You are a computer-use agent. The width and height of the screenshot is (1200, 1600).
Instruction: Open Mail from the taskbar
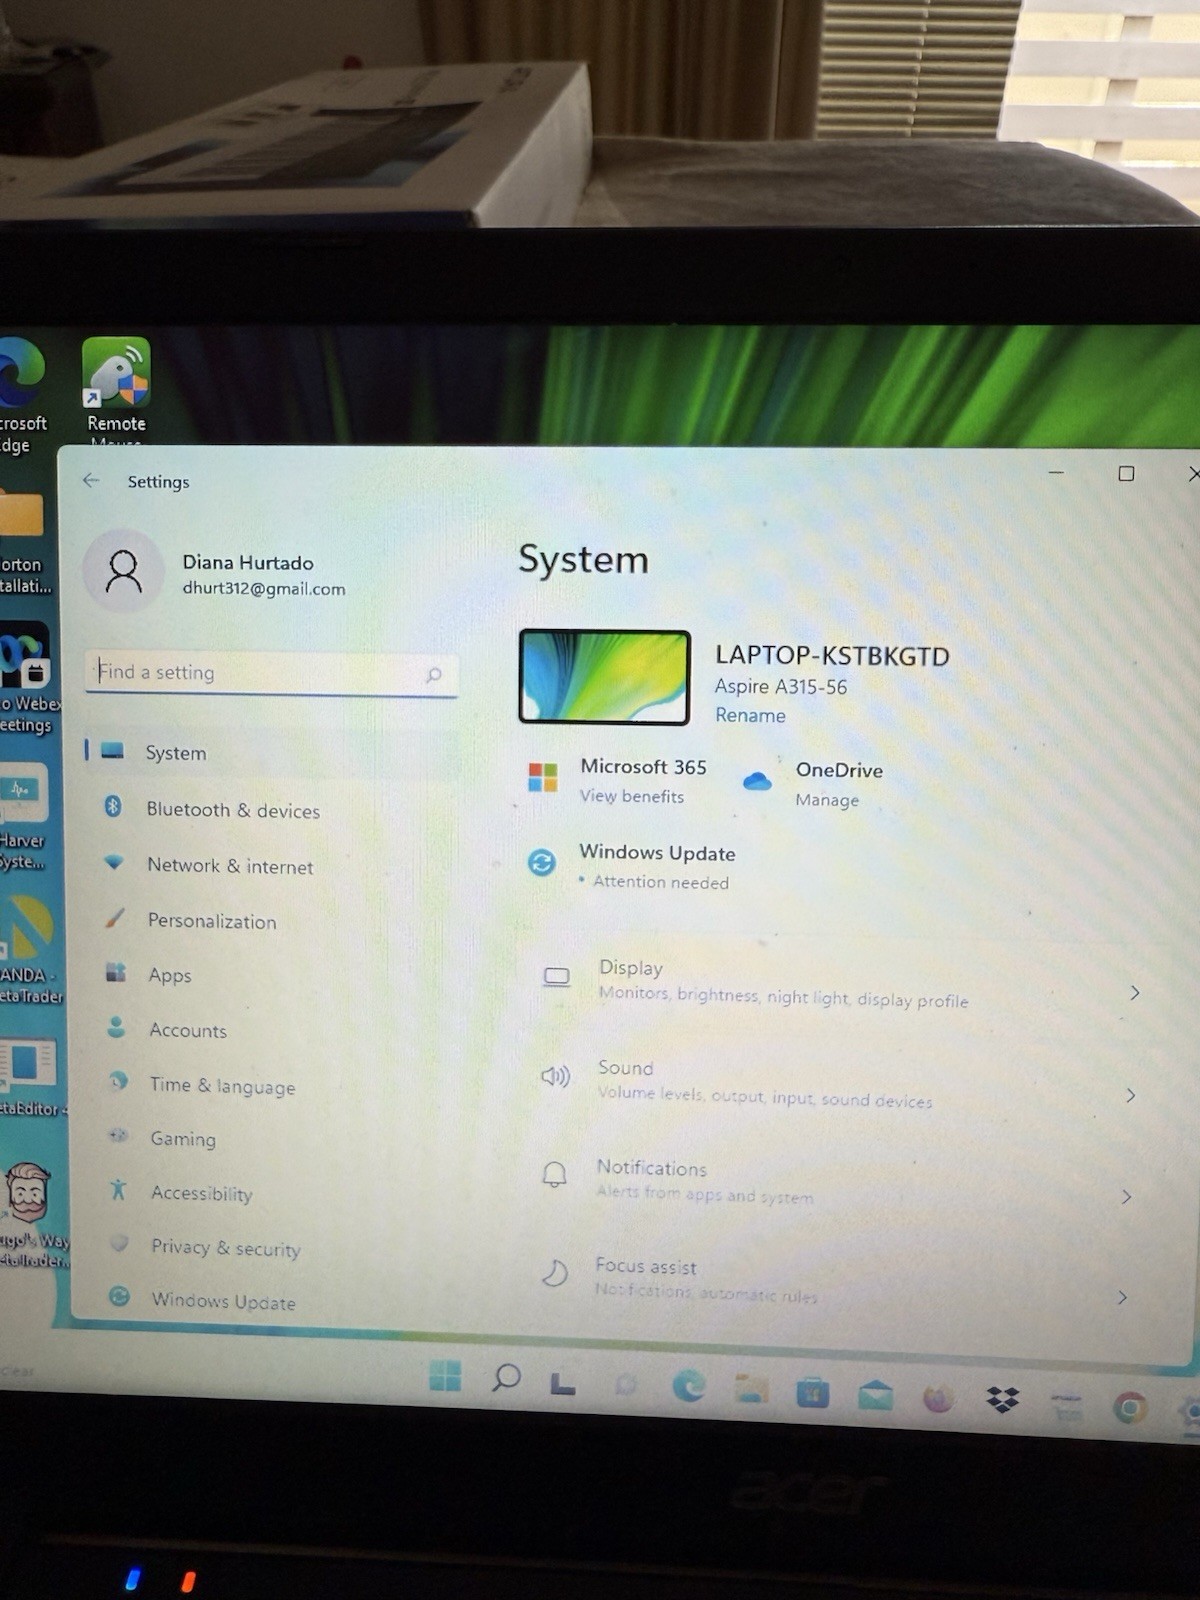[875, 1395]
